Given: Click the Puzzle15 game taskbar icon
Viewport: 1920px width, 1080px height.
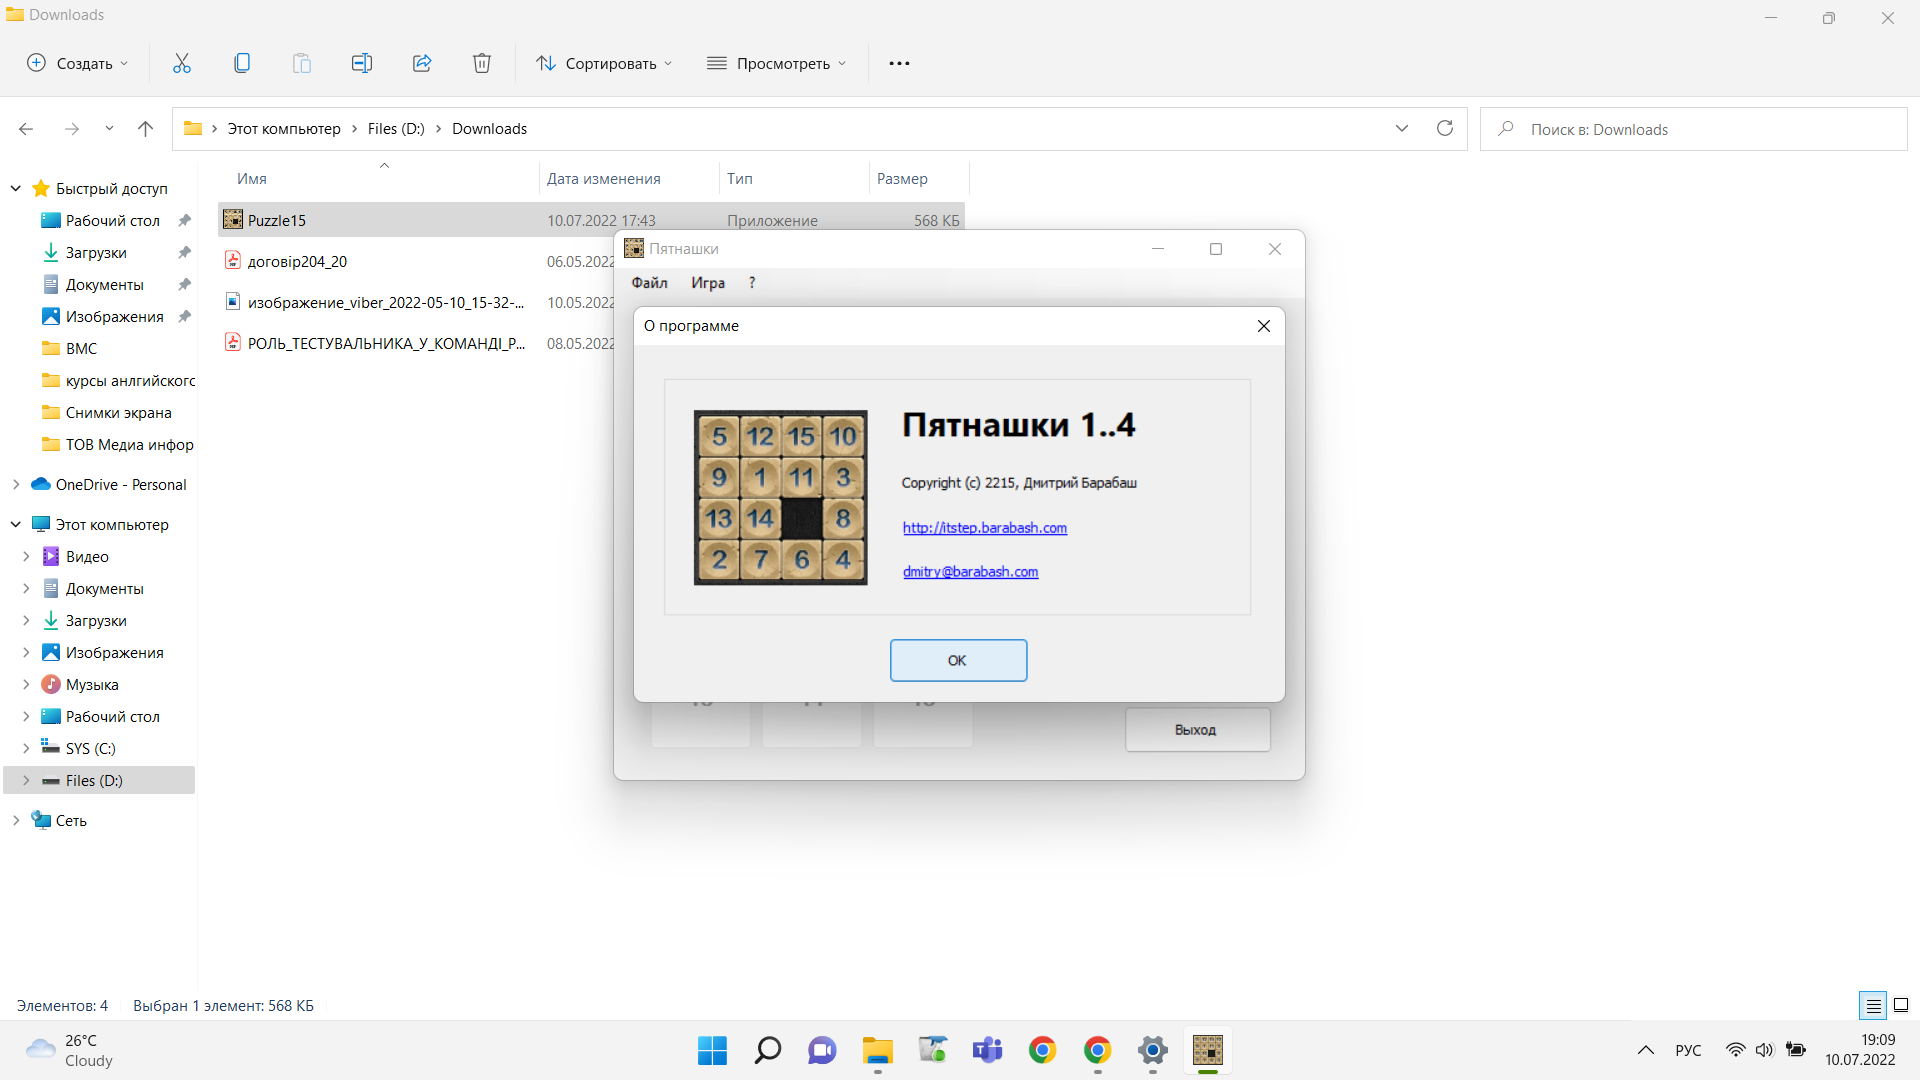Looking at the screenshot, I should point(1207,1050).
